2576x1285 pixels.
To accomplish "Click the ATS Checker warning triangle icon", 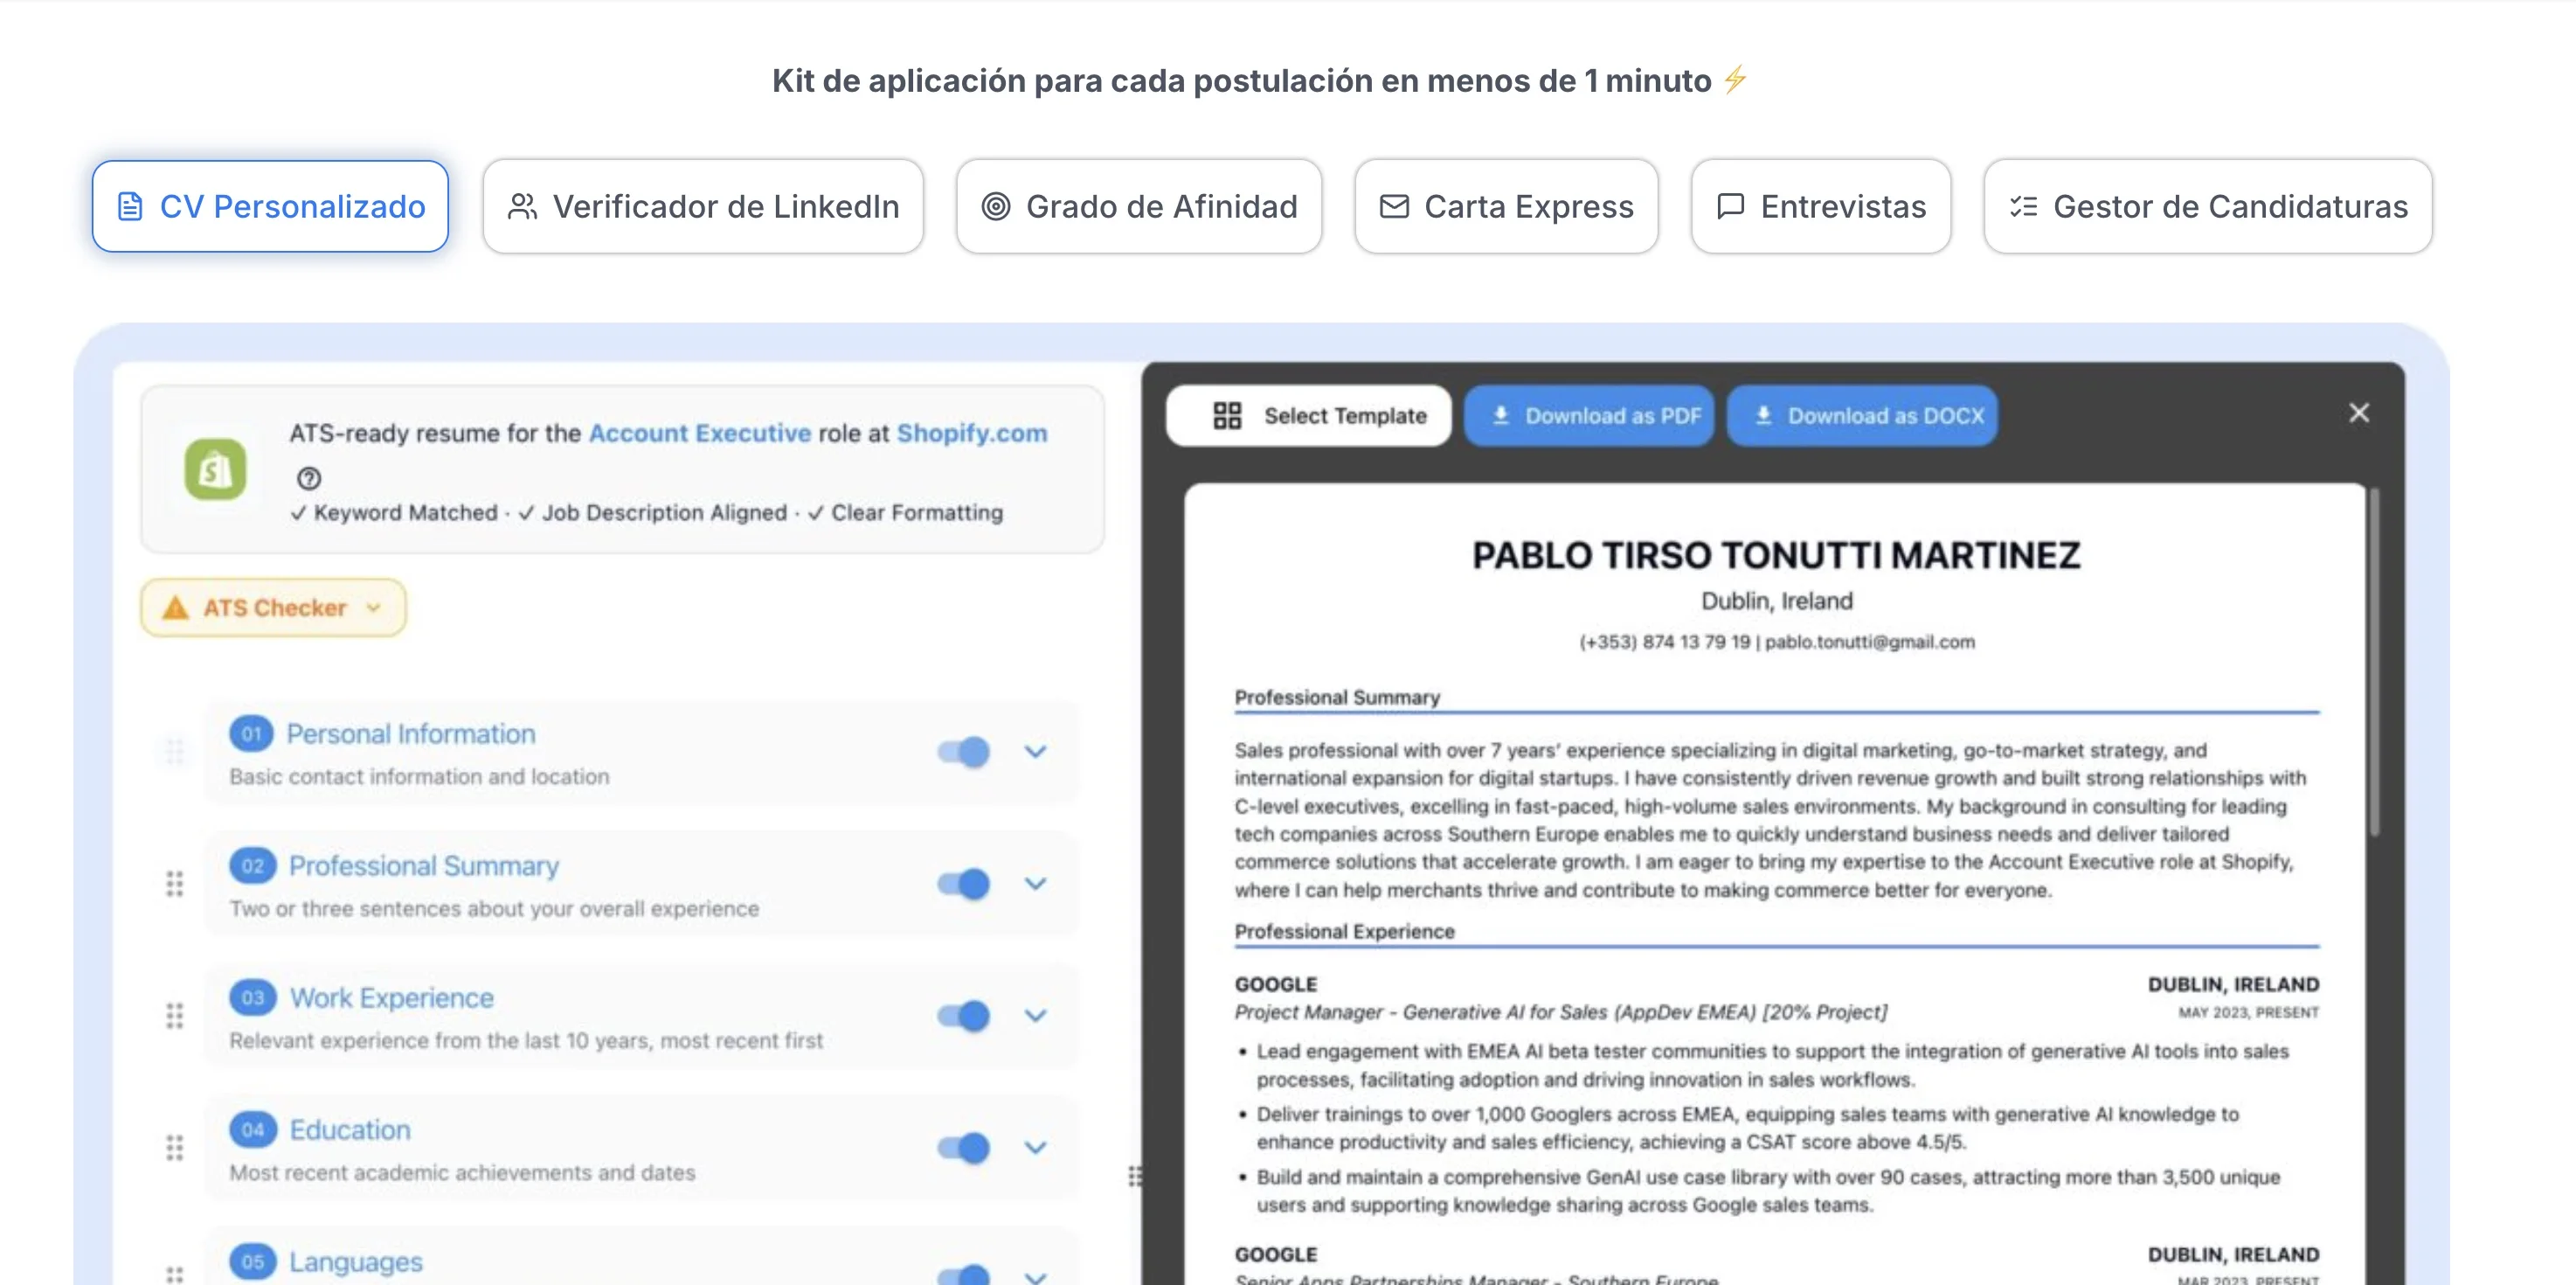I will (175, 608).
